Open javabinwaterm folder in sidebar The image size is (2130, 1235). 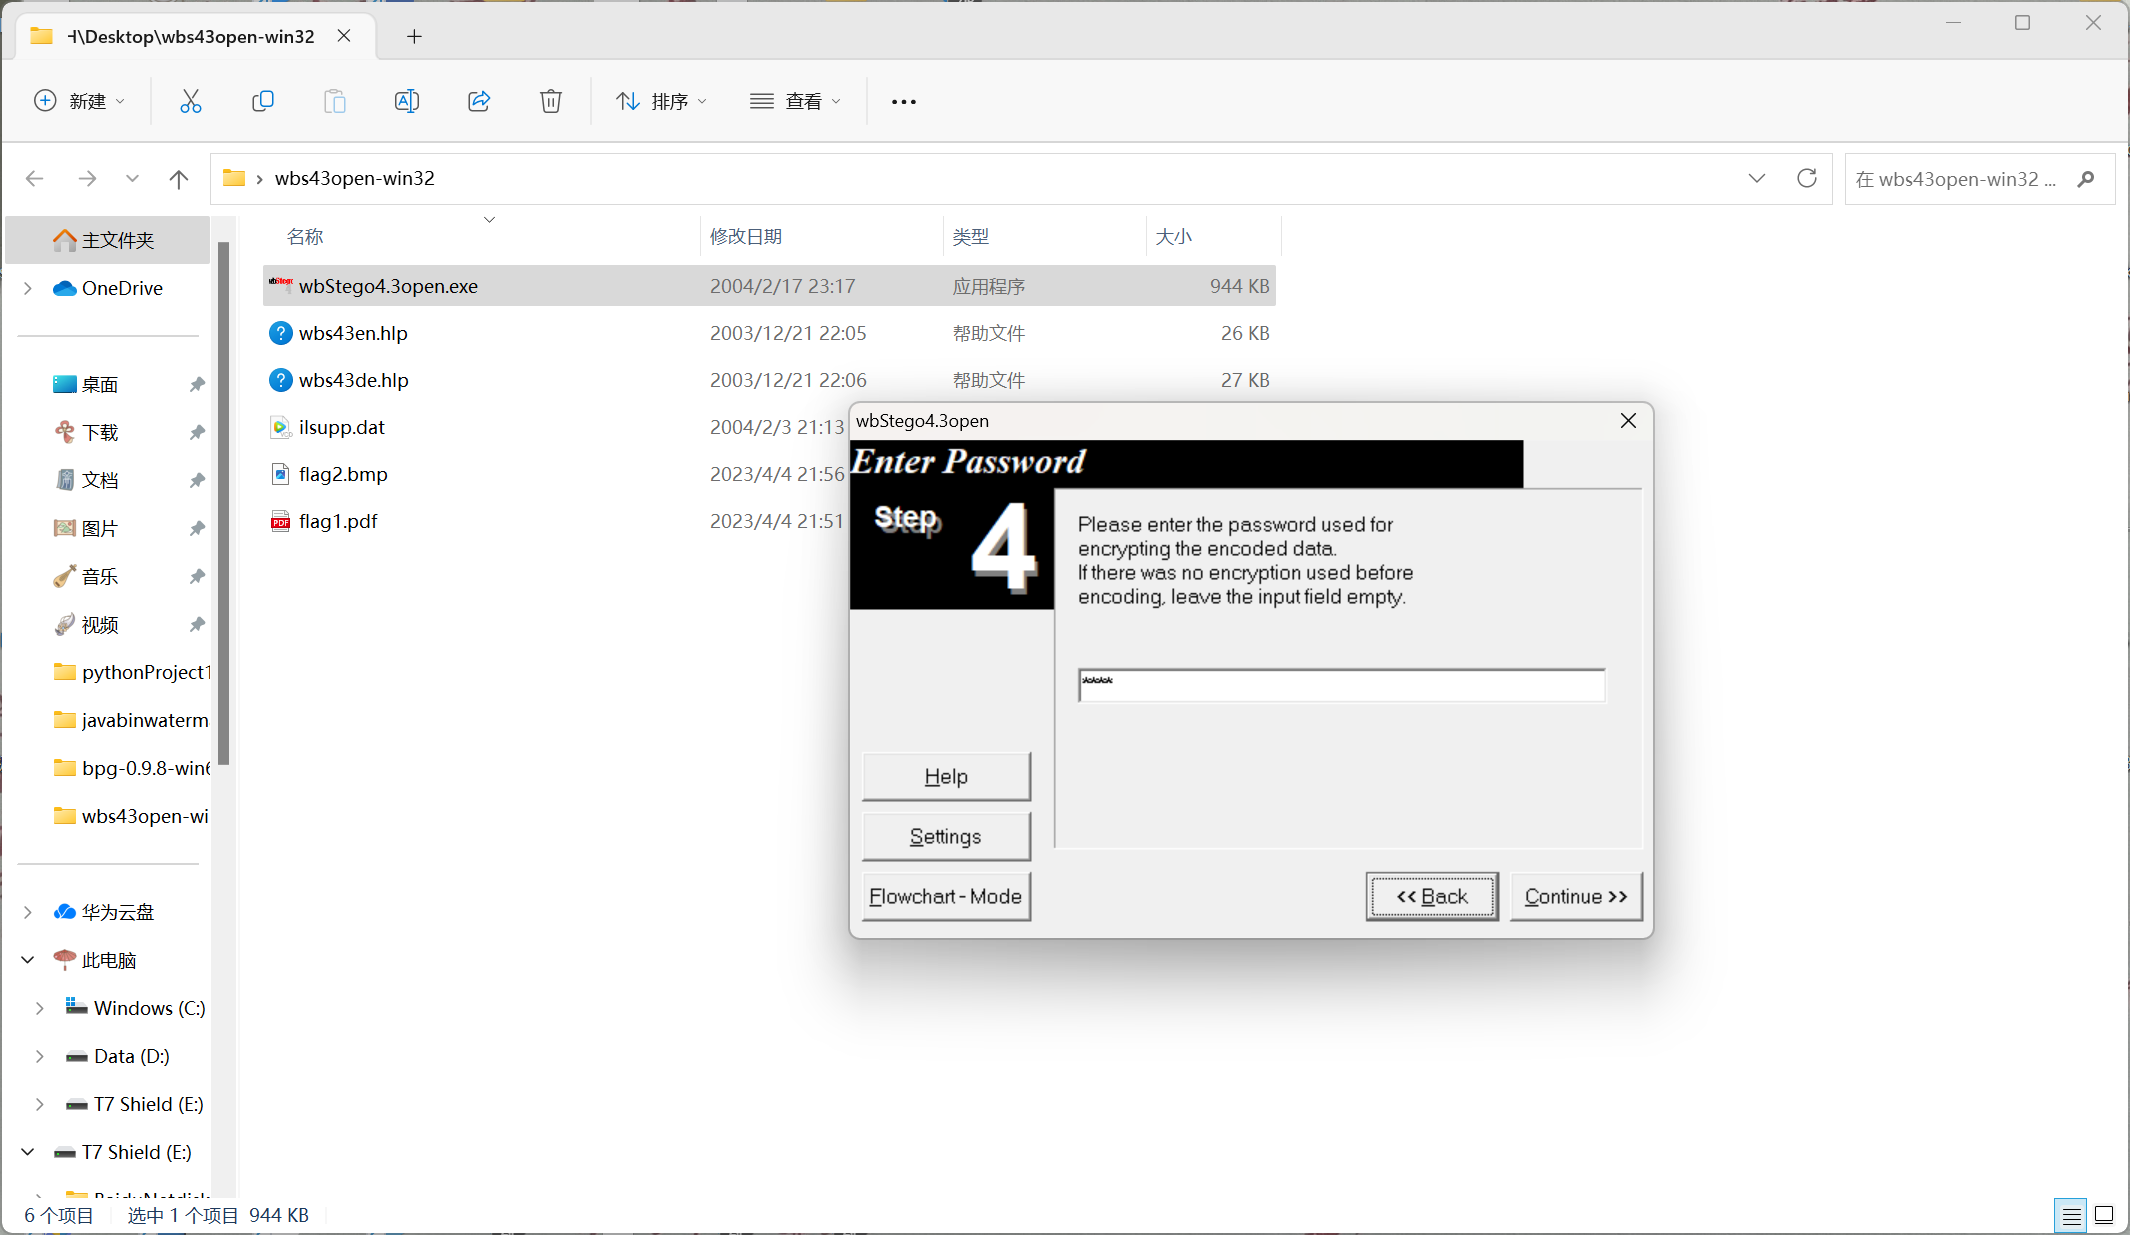[x=132, y=720]
